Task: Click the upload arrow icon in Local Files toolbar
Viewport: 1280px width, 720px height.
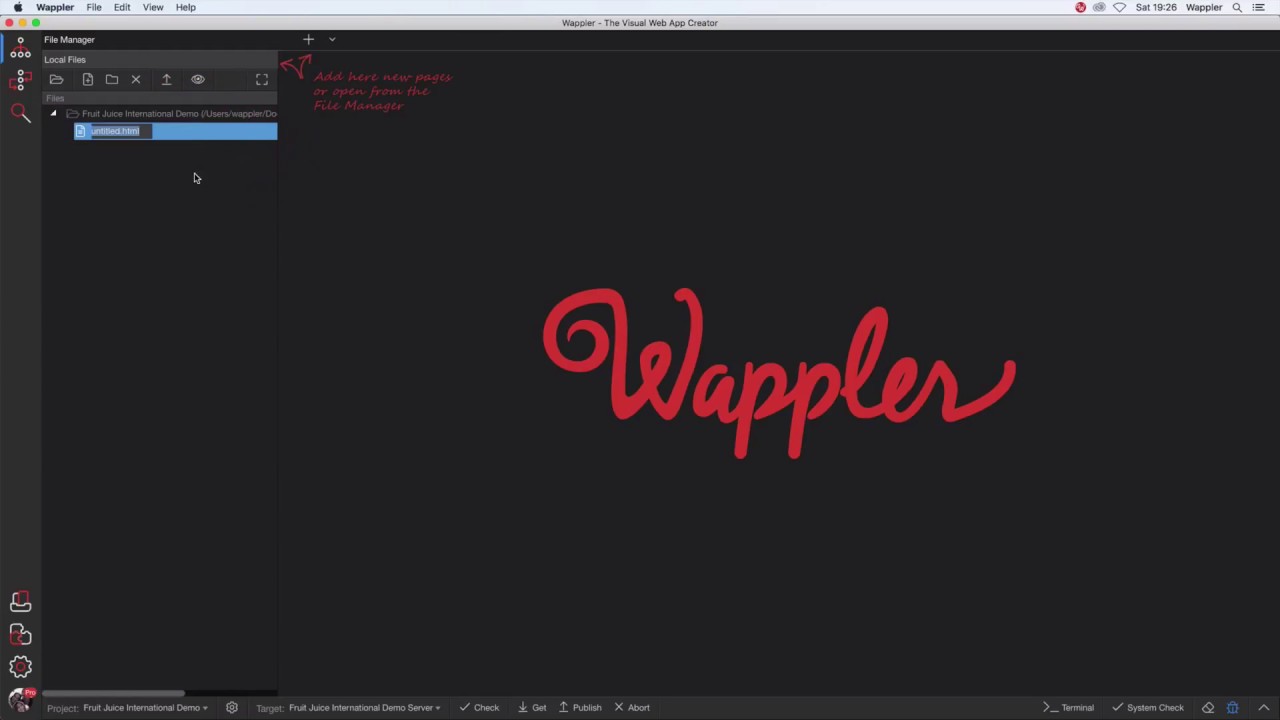Action: point(167,80)
